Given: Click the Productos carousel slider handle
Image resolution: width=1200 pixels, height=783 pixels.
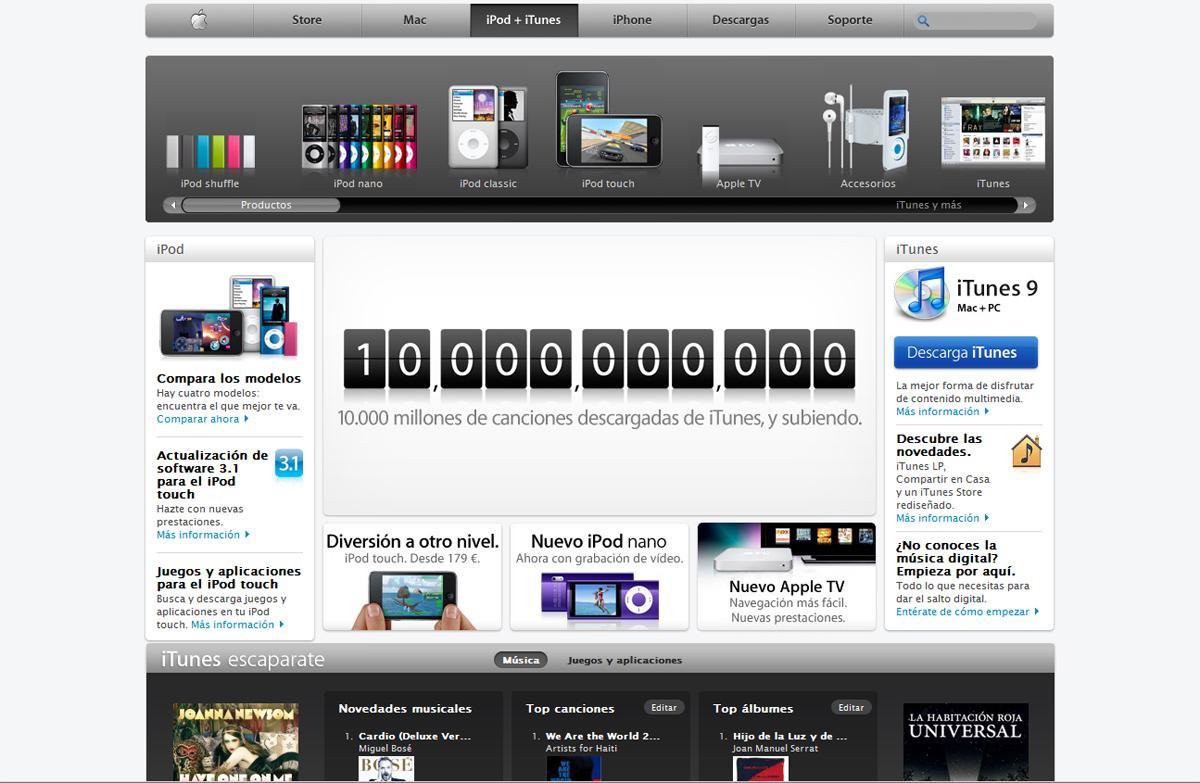Looking at the screenshot, I should point(261,205).
